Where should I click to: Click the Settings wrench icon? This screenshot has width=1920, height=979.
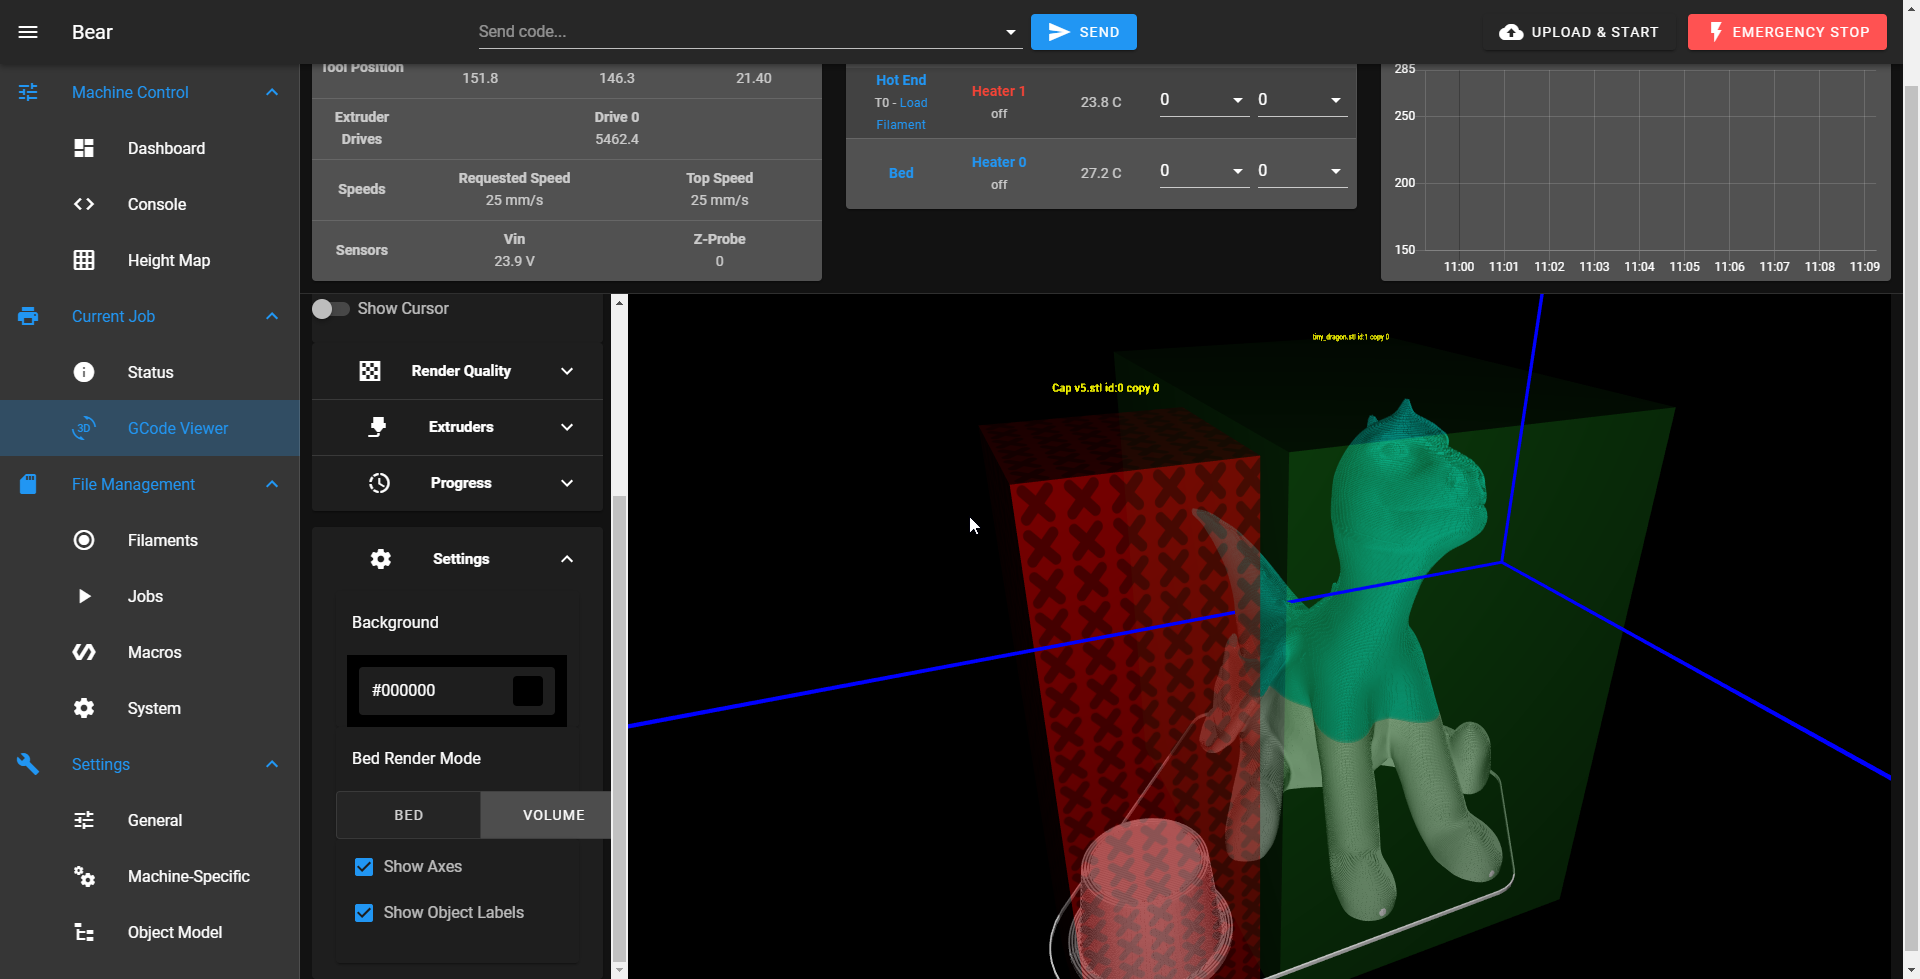pyautogui.click(x=28, y=764)
